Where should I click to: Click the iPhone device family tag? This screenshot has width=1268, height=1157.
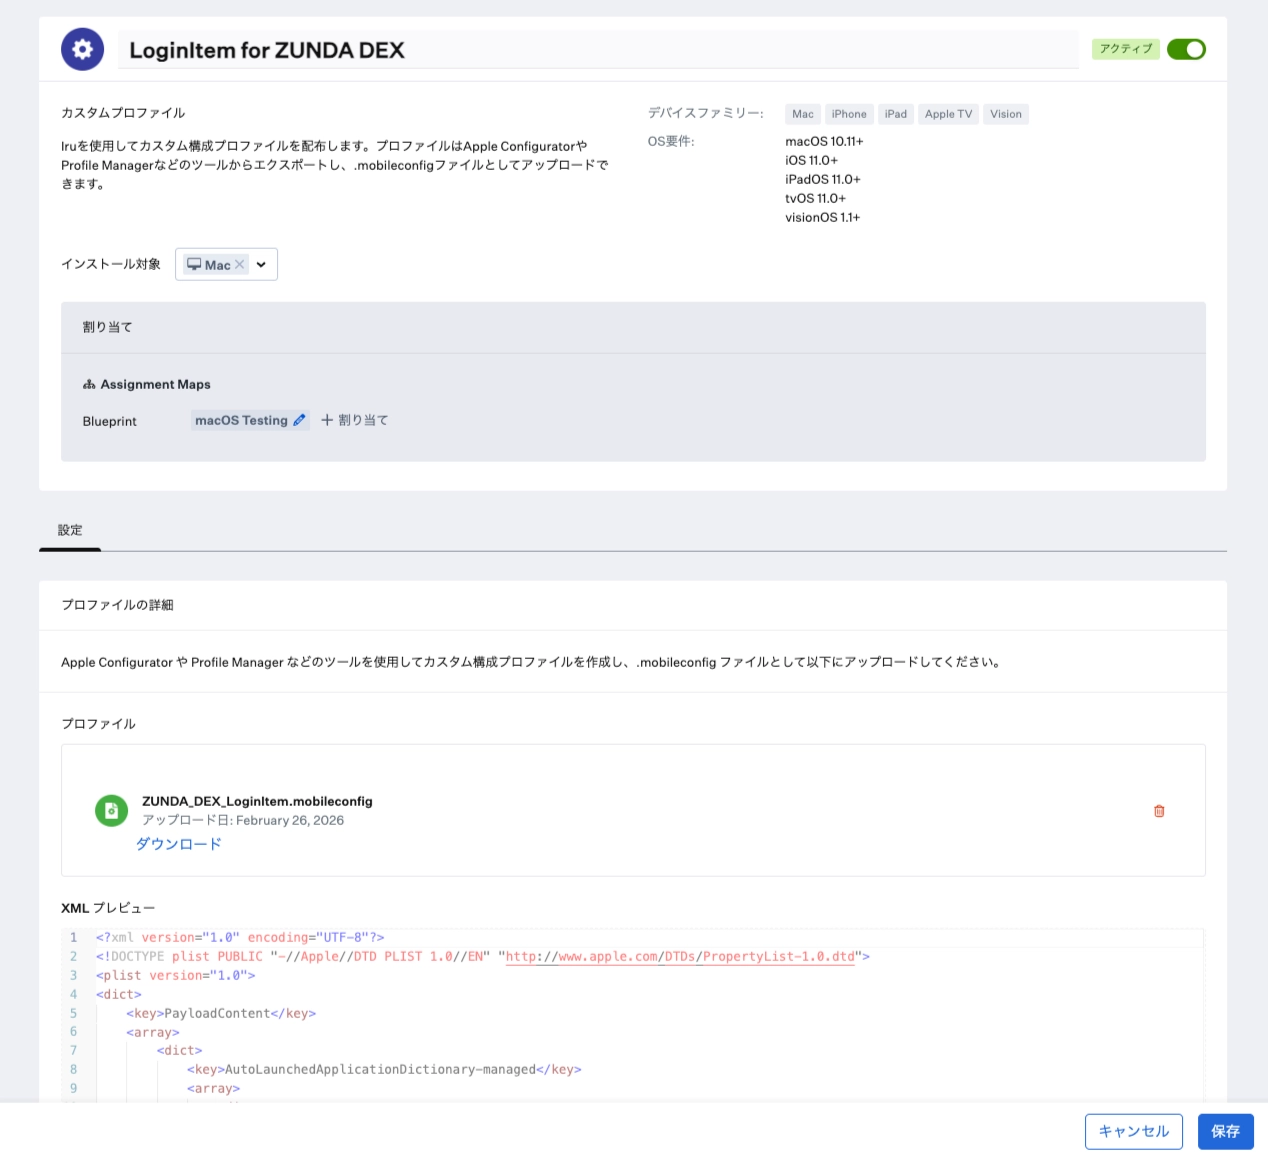point(849,114)
